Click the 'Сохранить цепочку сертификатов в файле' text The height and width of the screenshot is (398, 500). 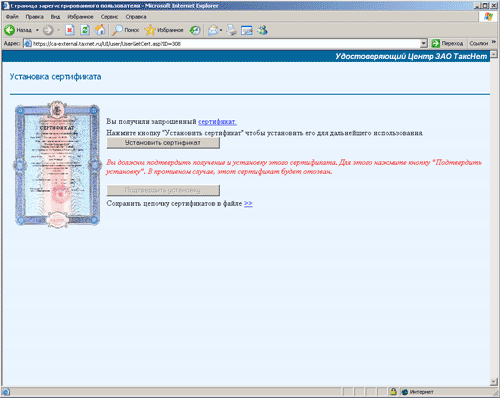174,203
